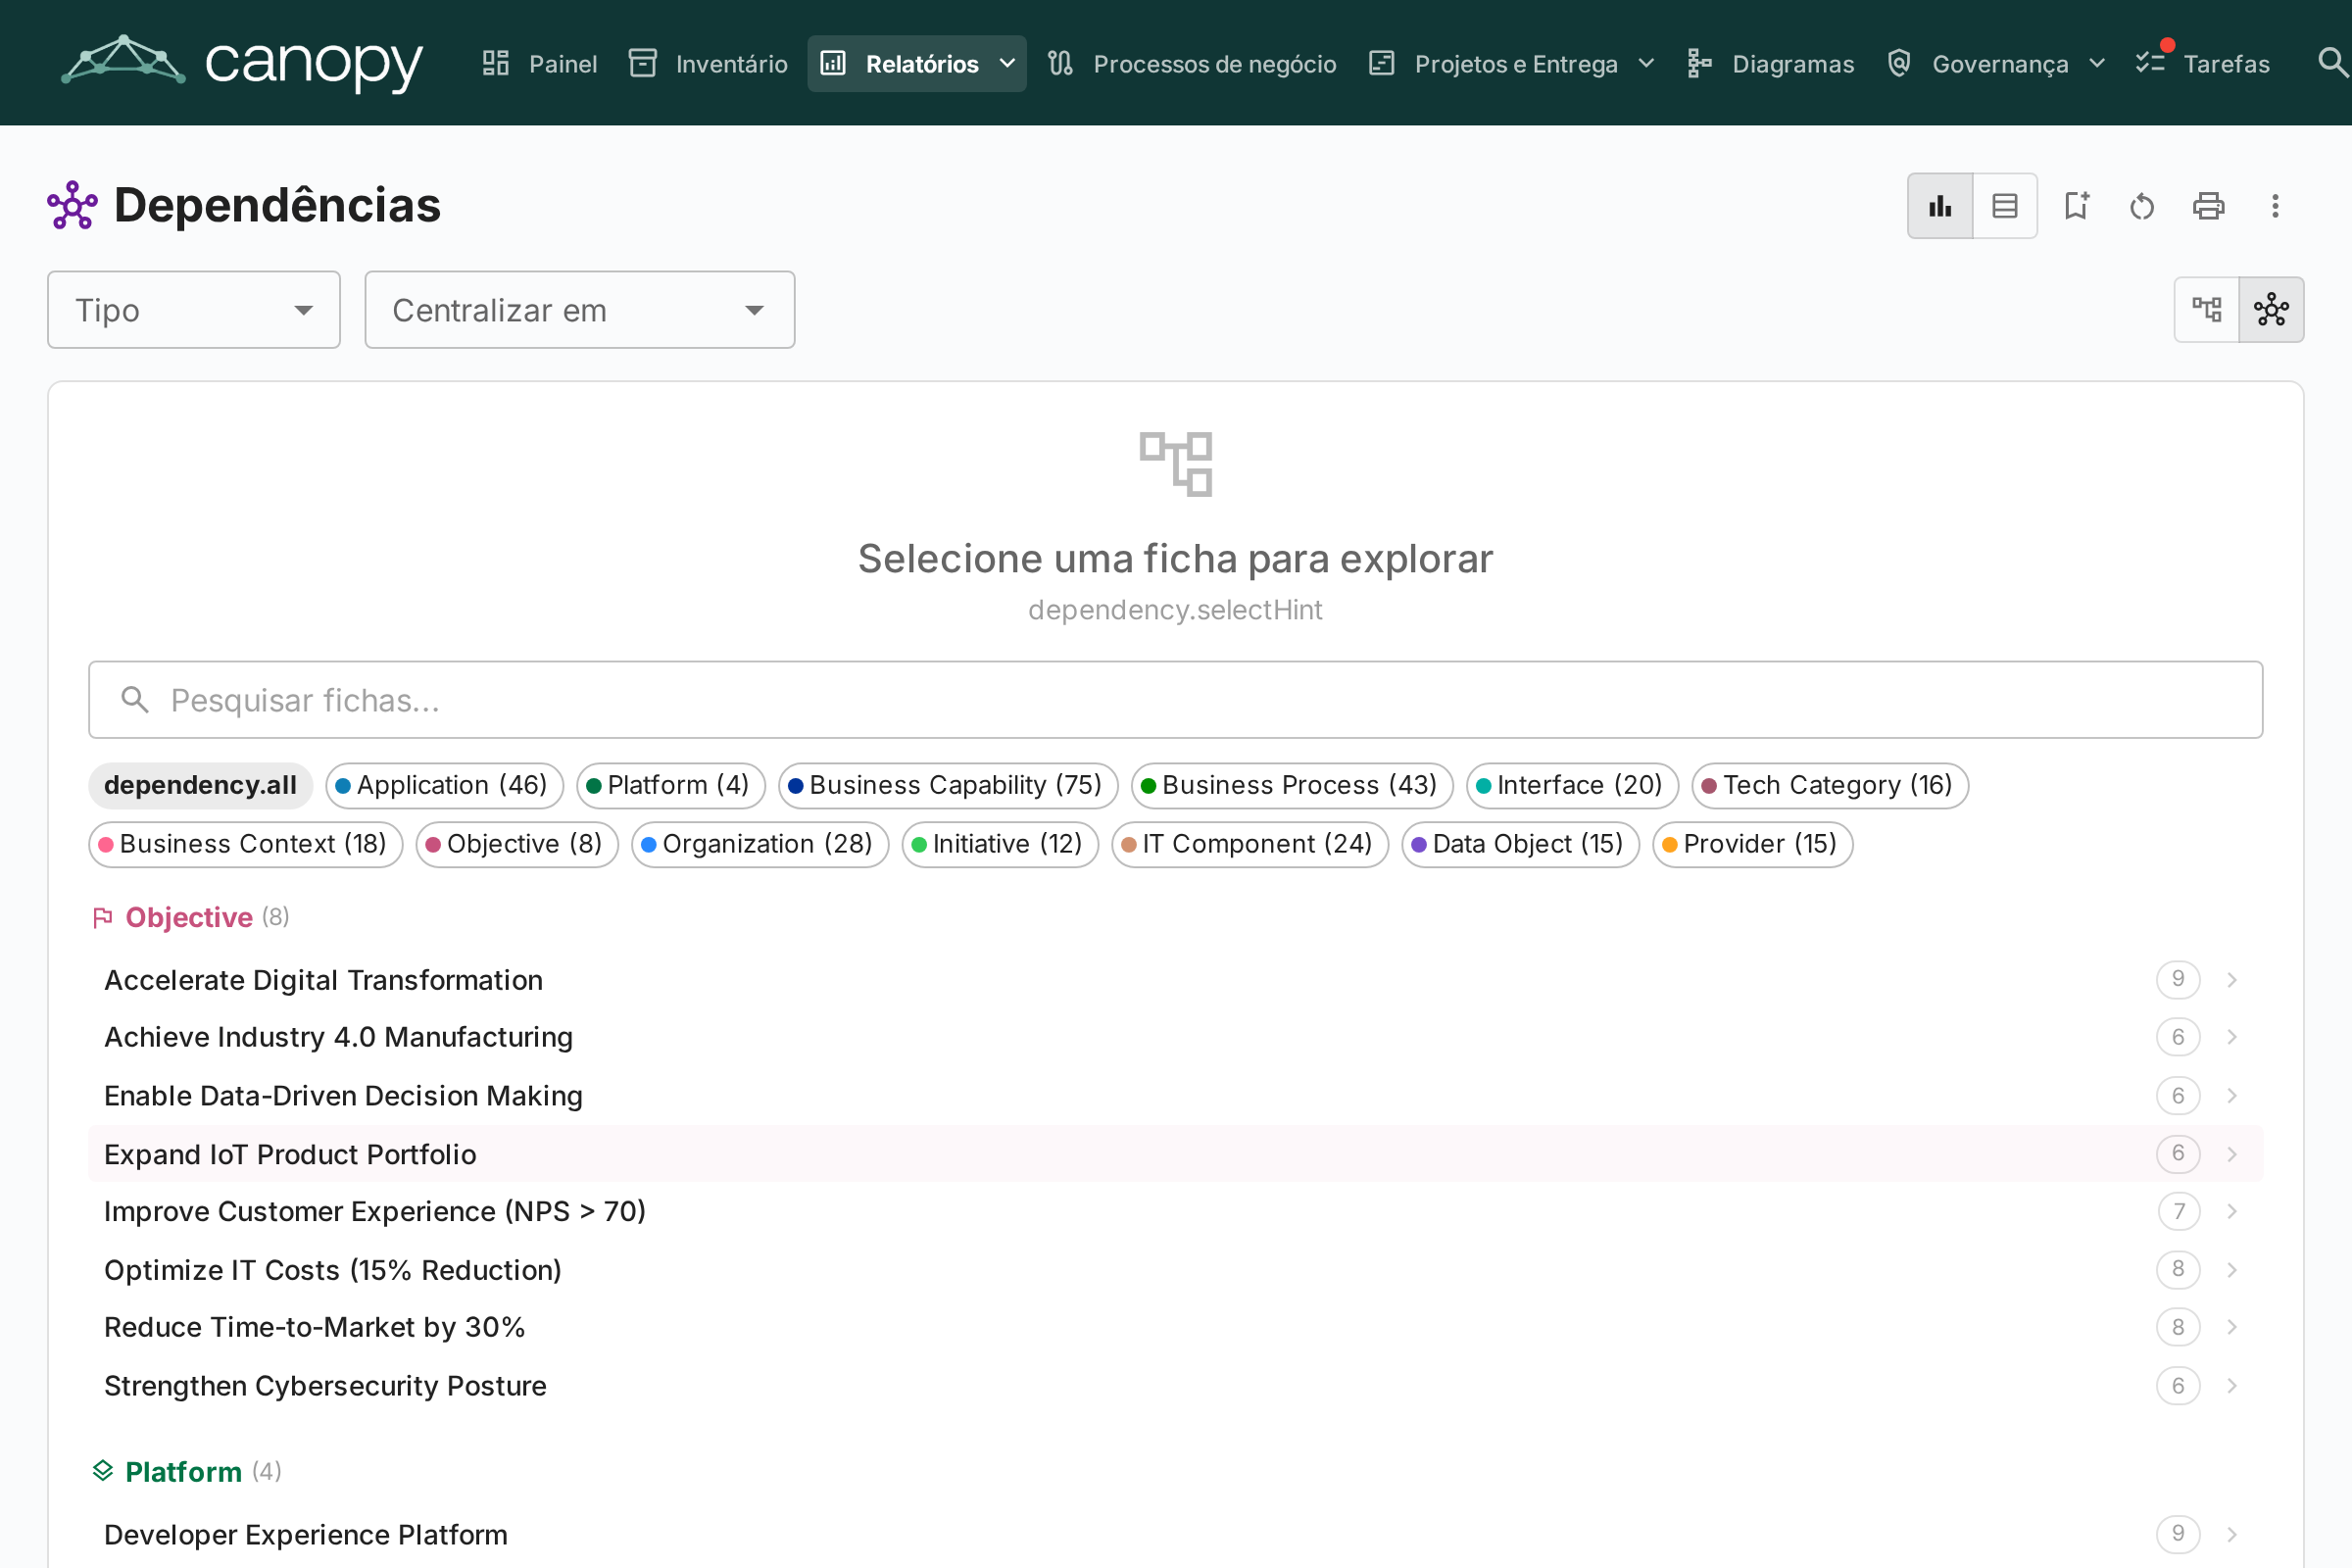Select Strengthen Cybersecurity Posture
The image size is (2352, 1568).
click(x=1176, y=1386)
